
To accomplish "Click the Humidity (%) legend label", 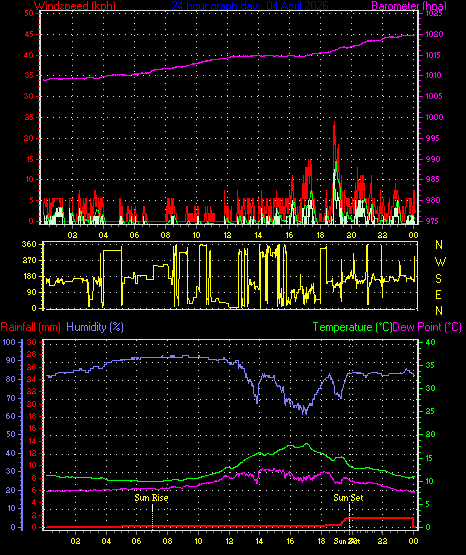I will [x=95, y=327].
